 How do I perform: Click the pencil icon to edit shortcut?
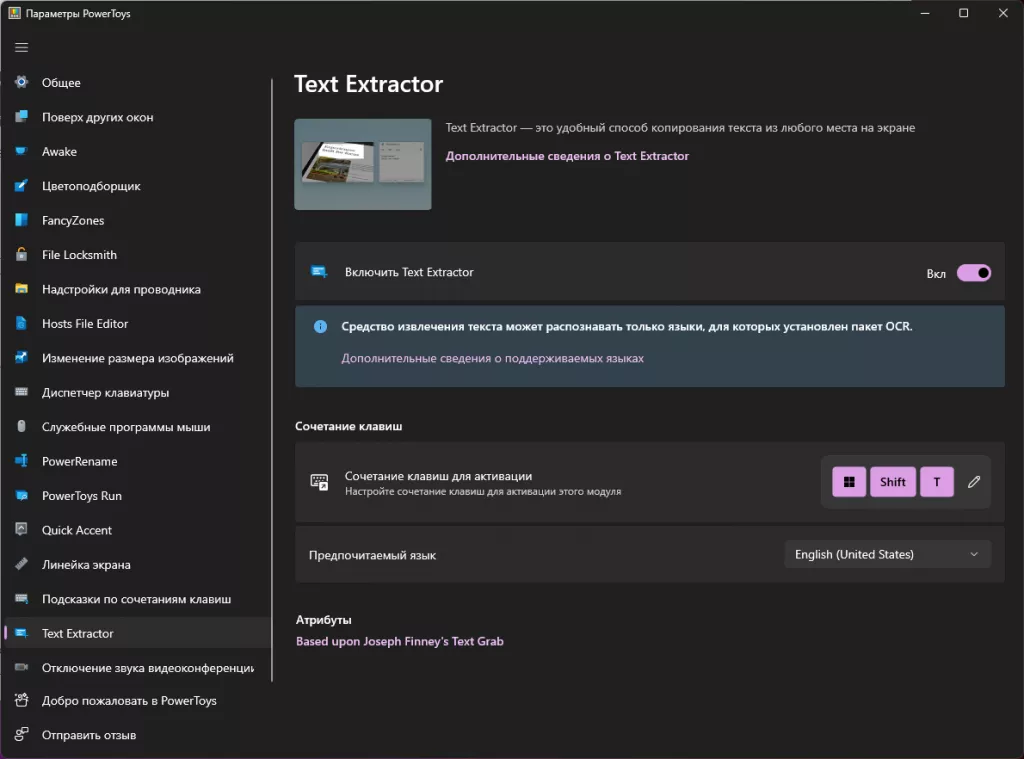click(x=974, y=482)
